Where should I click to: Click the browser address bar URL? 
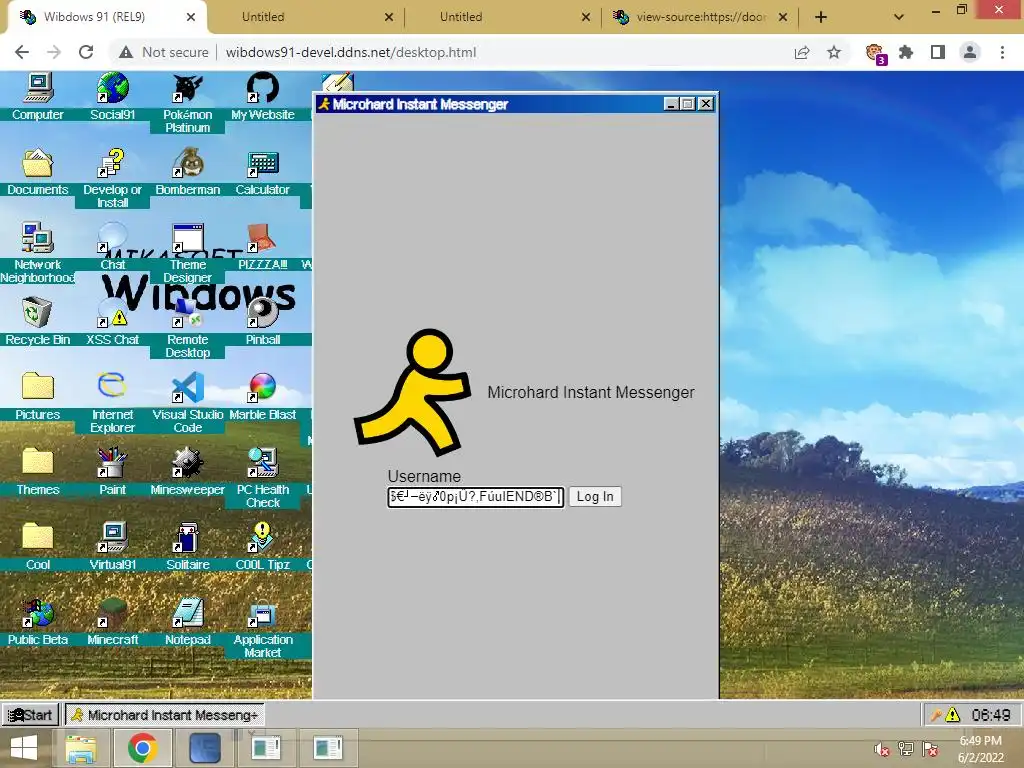coord(351,52)
